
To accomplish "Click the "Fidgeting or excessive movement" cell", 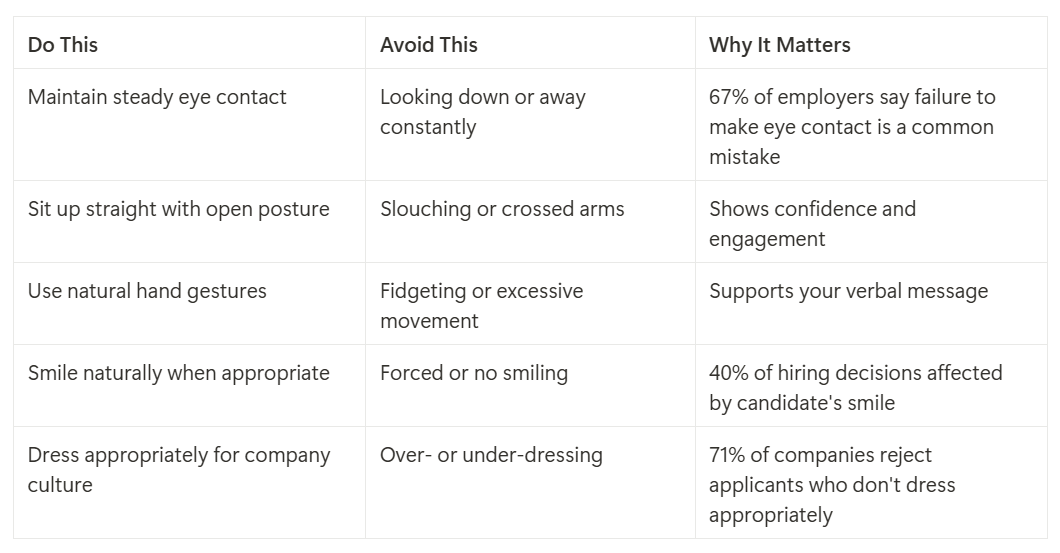I will click(x=481, y=306).
